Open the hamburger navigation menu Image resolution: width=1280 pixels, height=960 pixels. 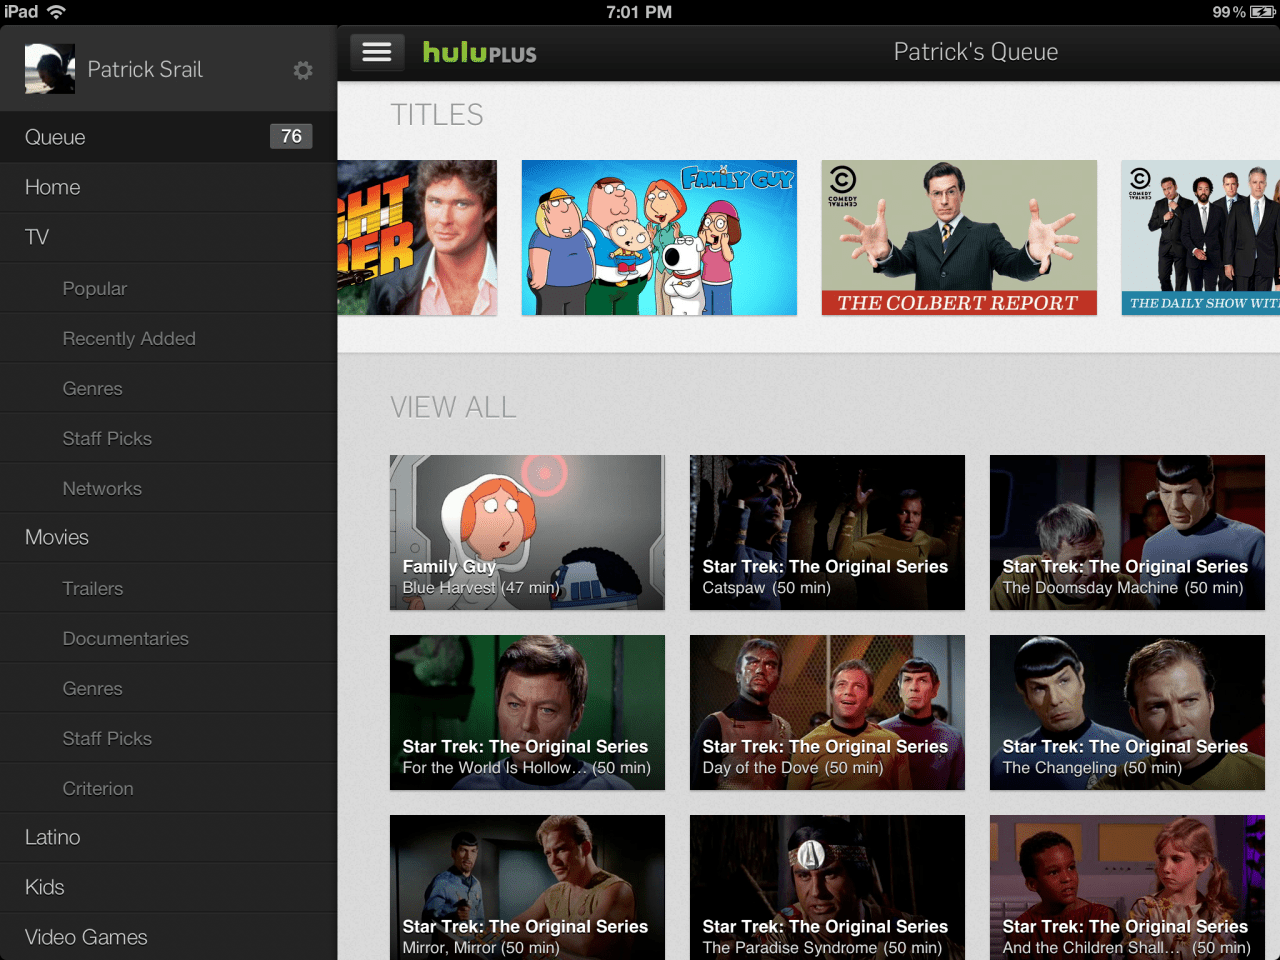[377, 51]
